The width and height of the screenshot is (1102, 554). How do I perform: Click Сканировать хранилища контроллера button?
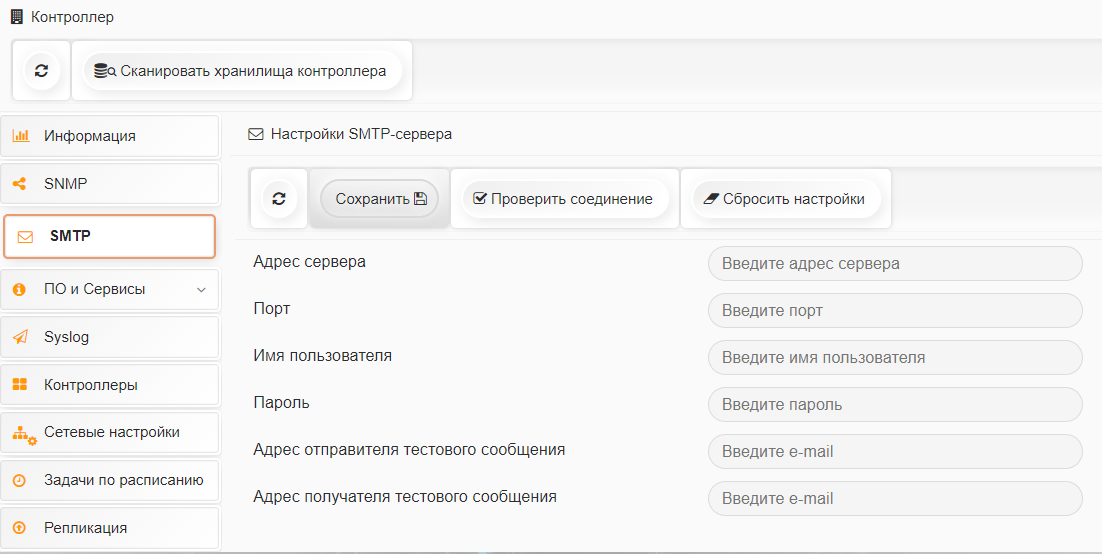point(242,70)
